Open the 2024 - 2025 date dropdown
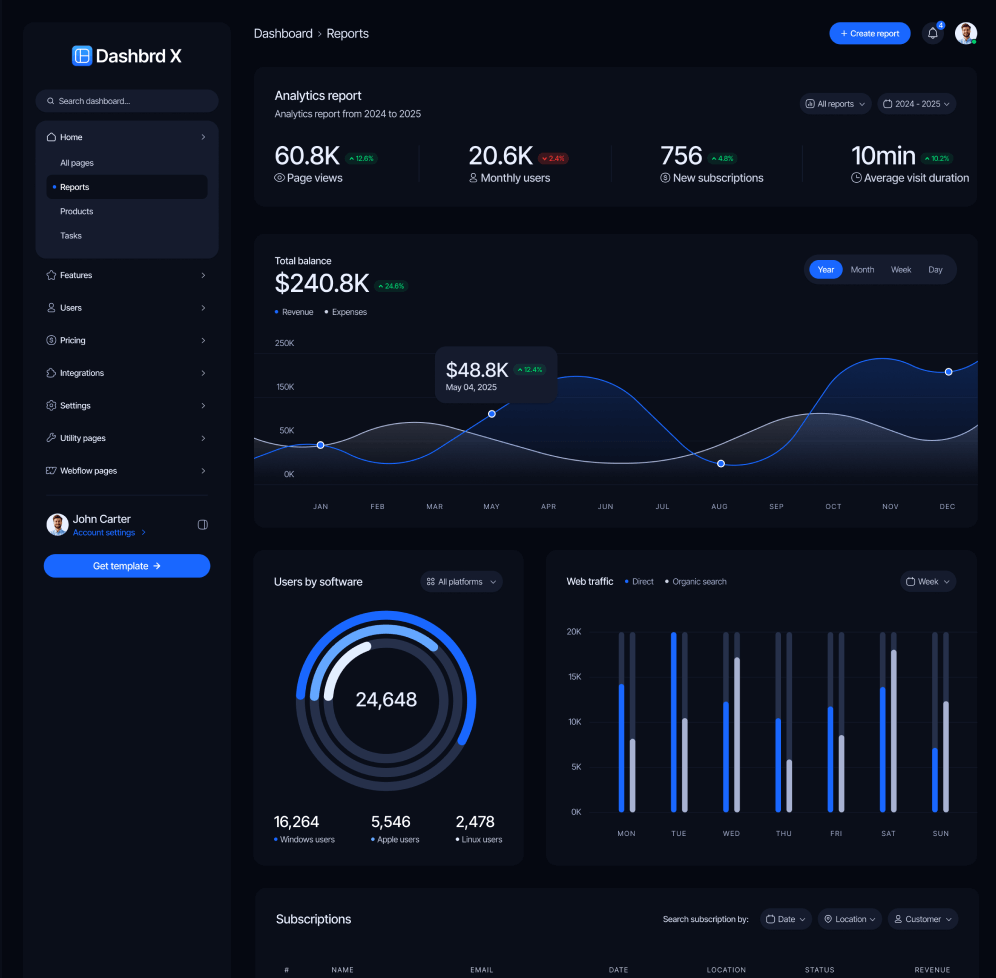This screenshot has height=978, width=996. (x=916, y=103)
